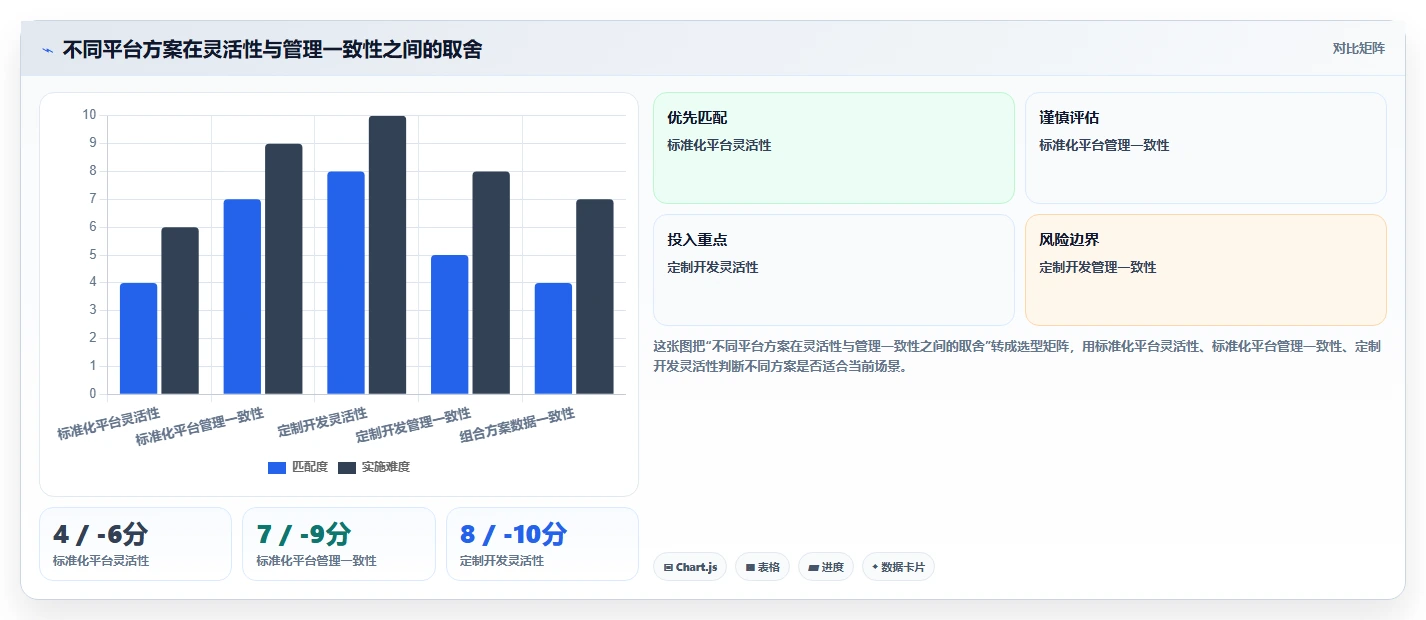1426x620 pixels.
Task: Click the dark 实施难度 bar for 标准化平台管理一致性
Action: (284, 269)
